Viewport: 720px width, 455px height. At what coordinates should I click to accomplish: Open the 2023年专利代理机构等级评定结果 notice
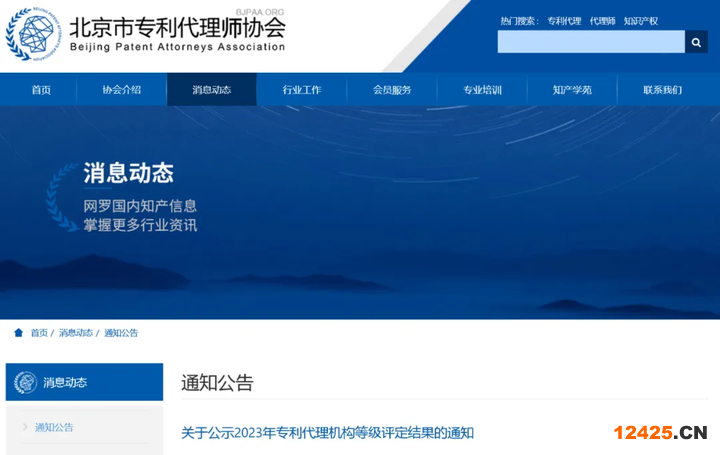pos(327,433)
